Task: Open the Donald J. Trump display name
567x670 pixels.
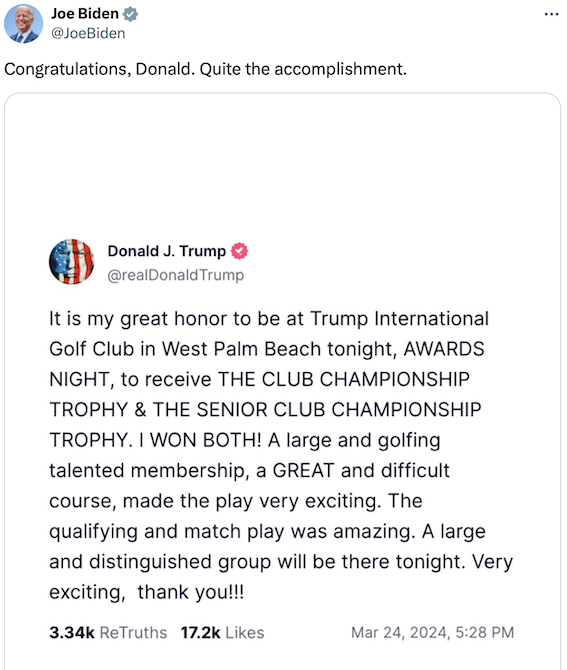Action: click(x=167, y=251)
